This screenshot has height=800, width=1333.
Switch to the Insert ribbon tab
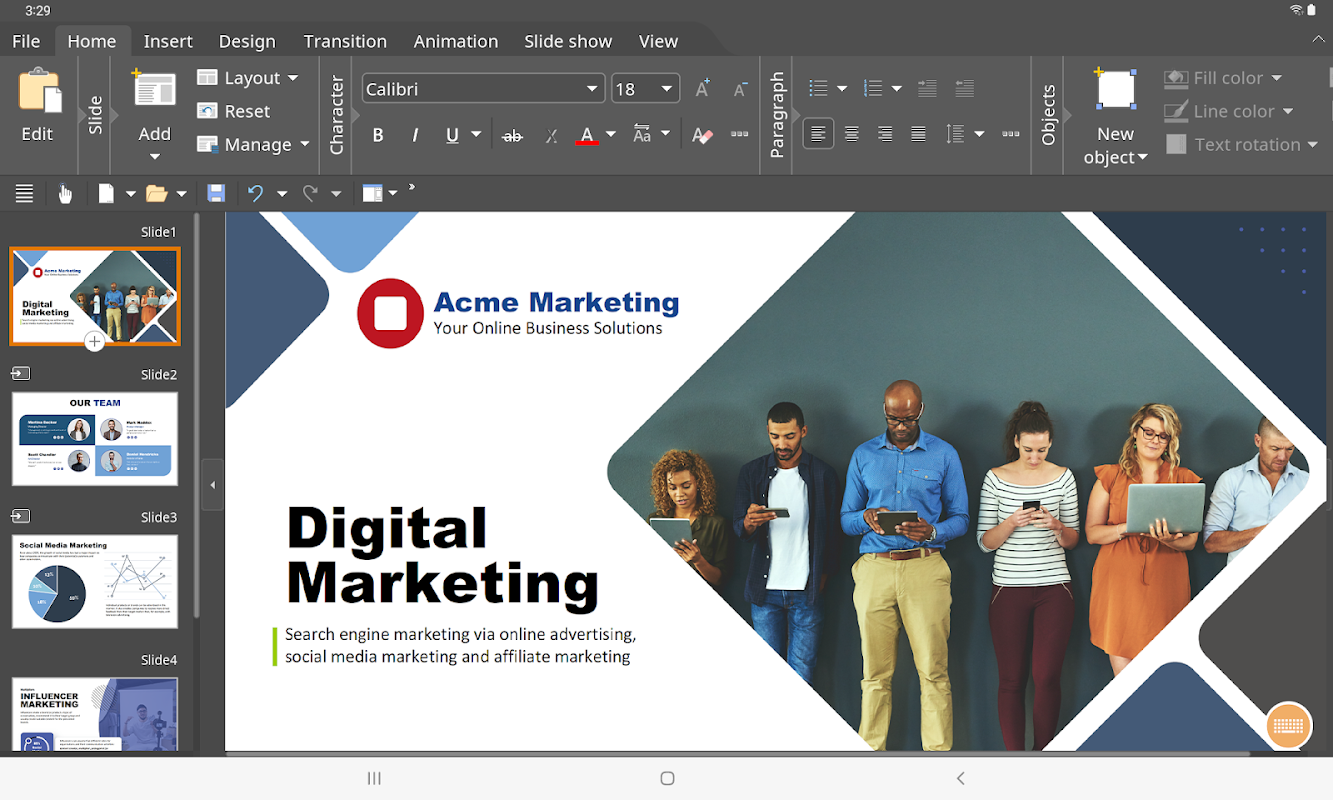click(168, 41)
